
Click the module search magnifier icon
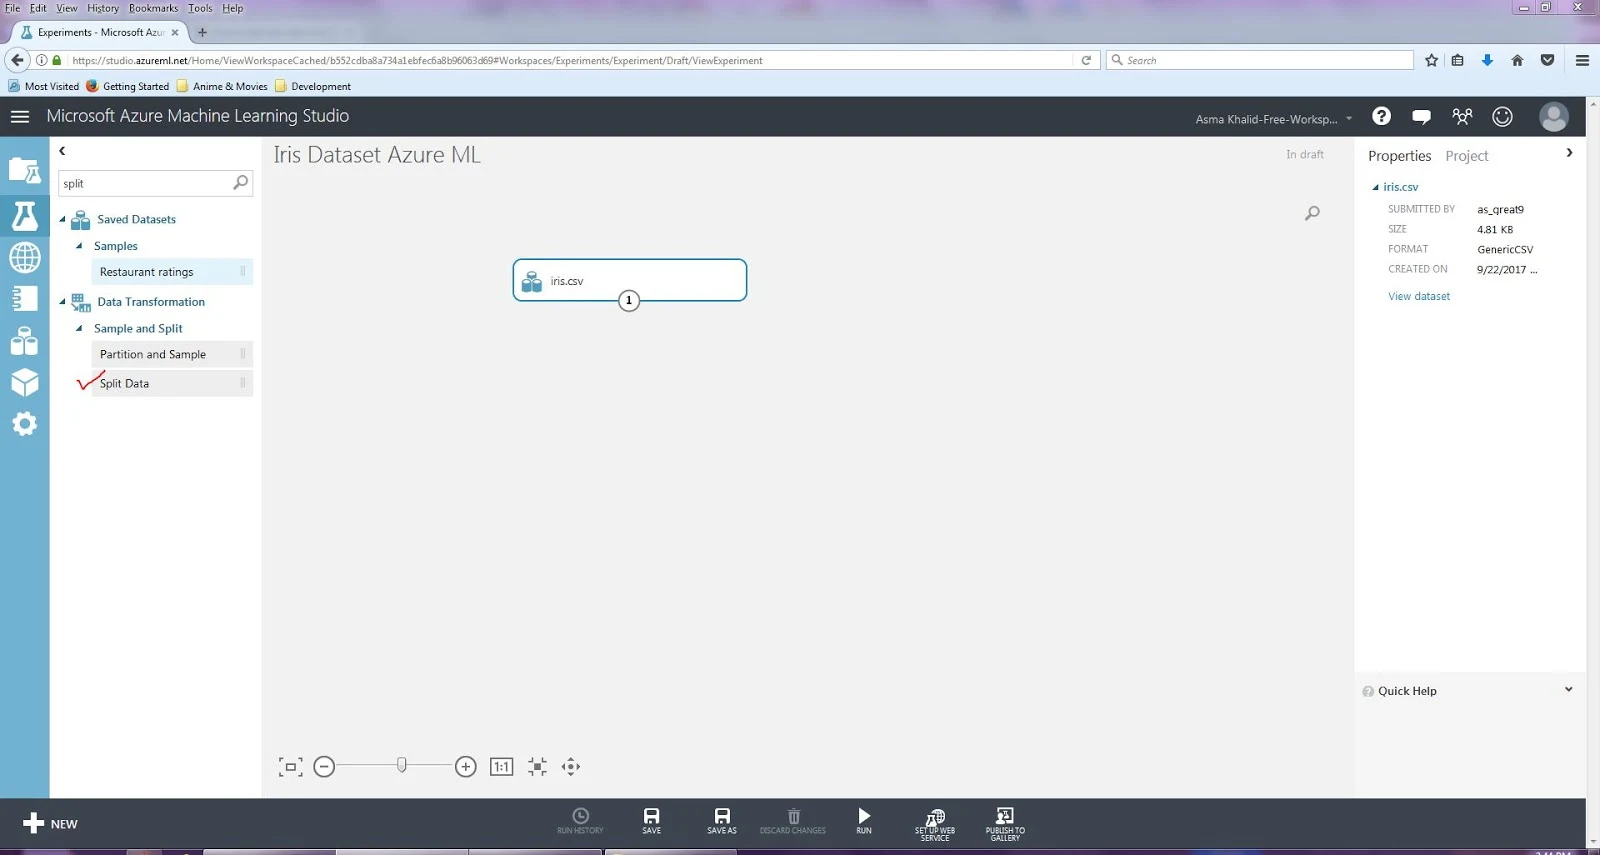[x=240, y=183]
